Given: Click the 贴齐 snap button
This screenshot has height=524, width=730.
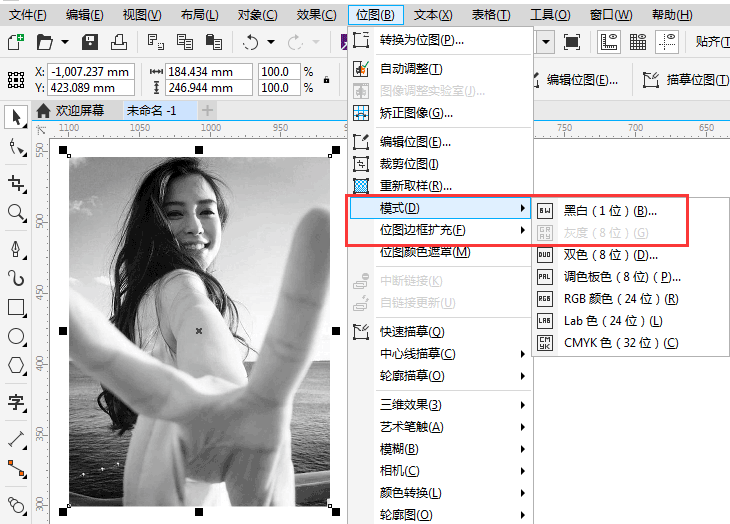Looking at the screenshot, I should pos(710,42).
